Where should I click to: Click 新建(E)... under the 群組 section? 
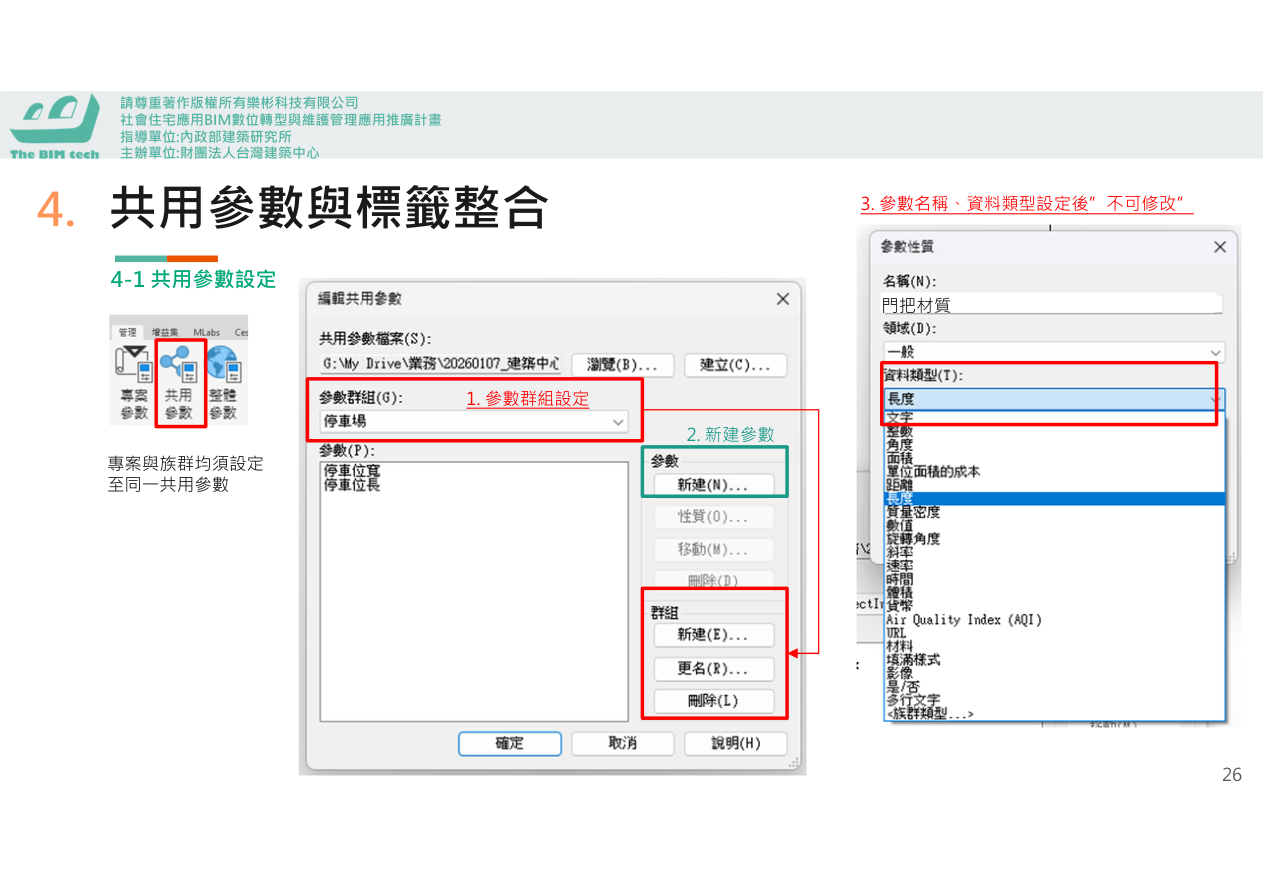point(714,635)
